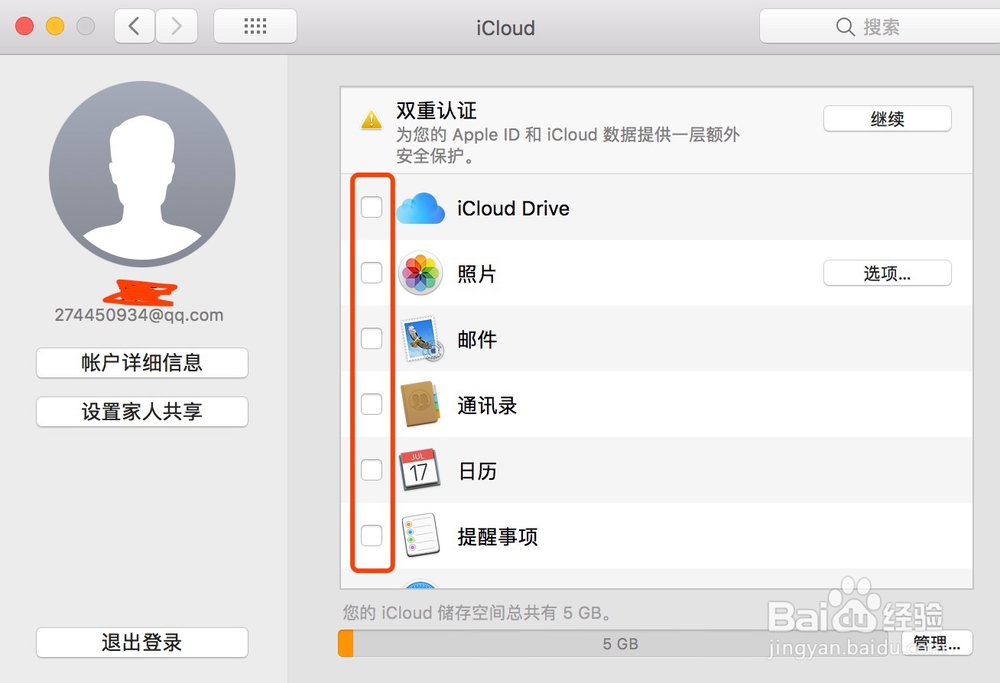Click the 照片 label
1000x683 pixels.
477,274
